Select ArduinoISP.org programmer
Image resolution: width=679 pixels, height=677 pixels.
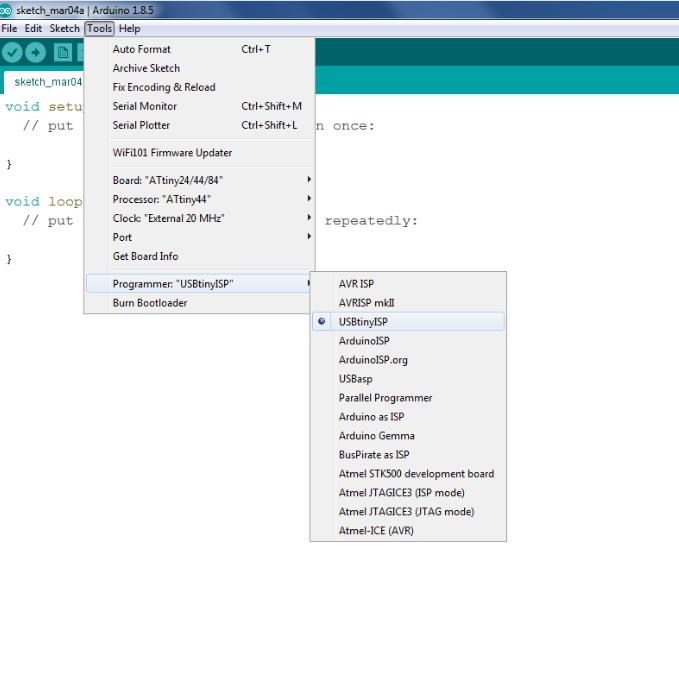(x=408, y=360)
